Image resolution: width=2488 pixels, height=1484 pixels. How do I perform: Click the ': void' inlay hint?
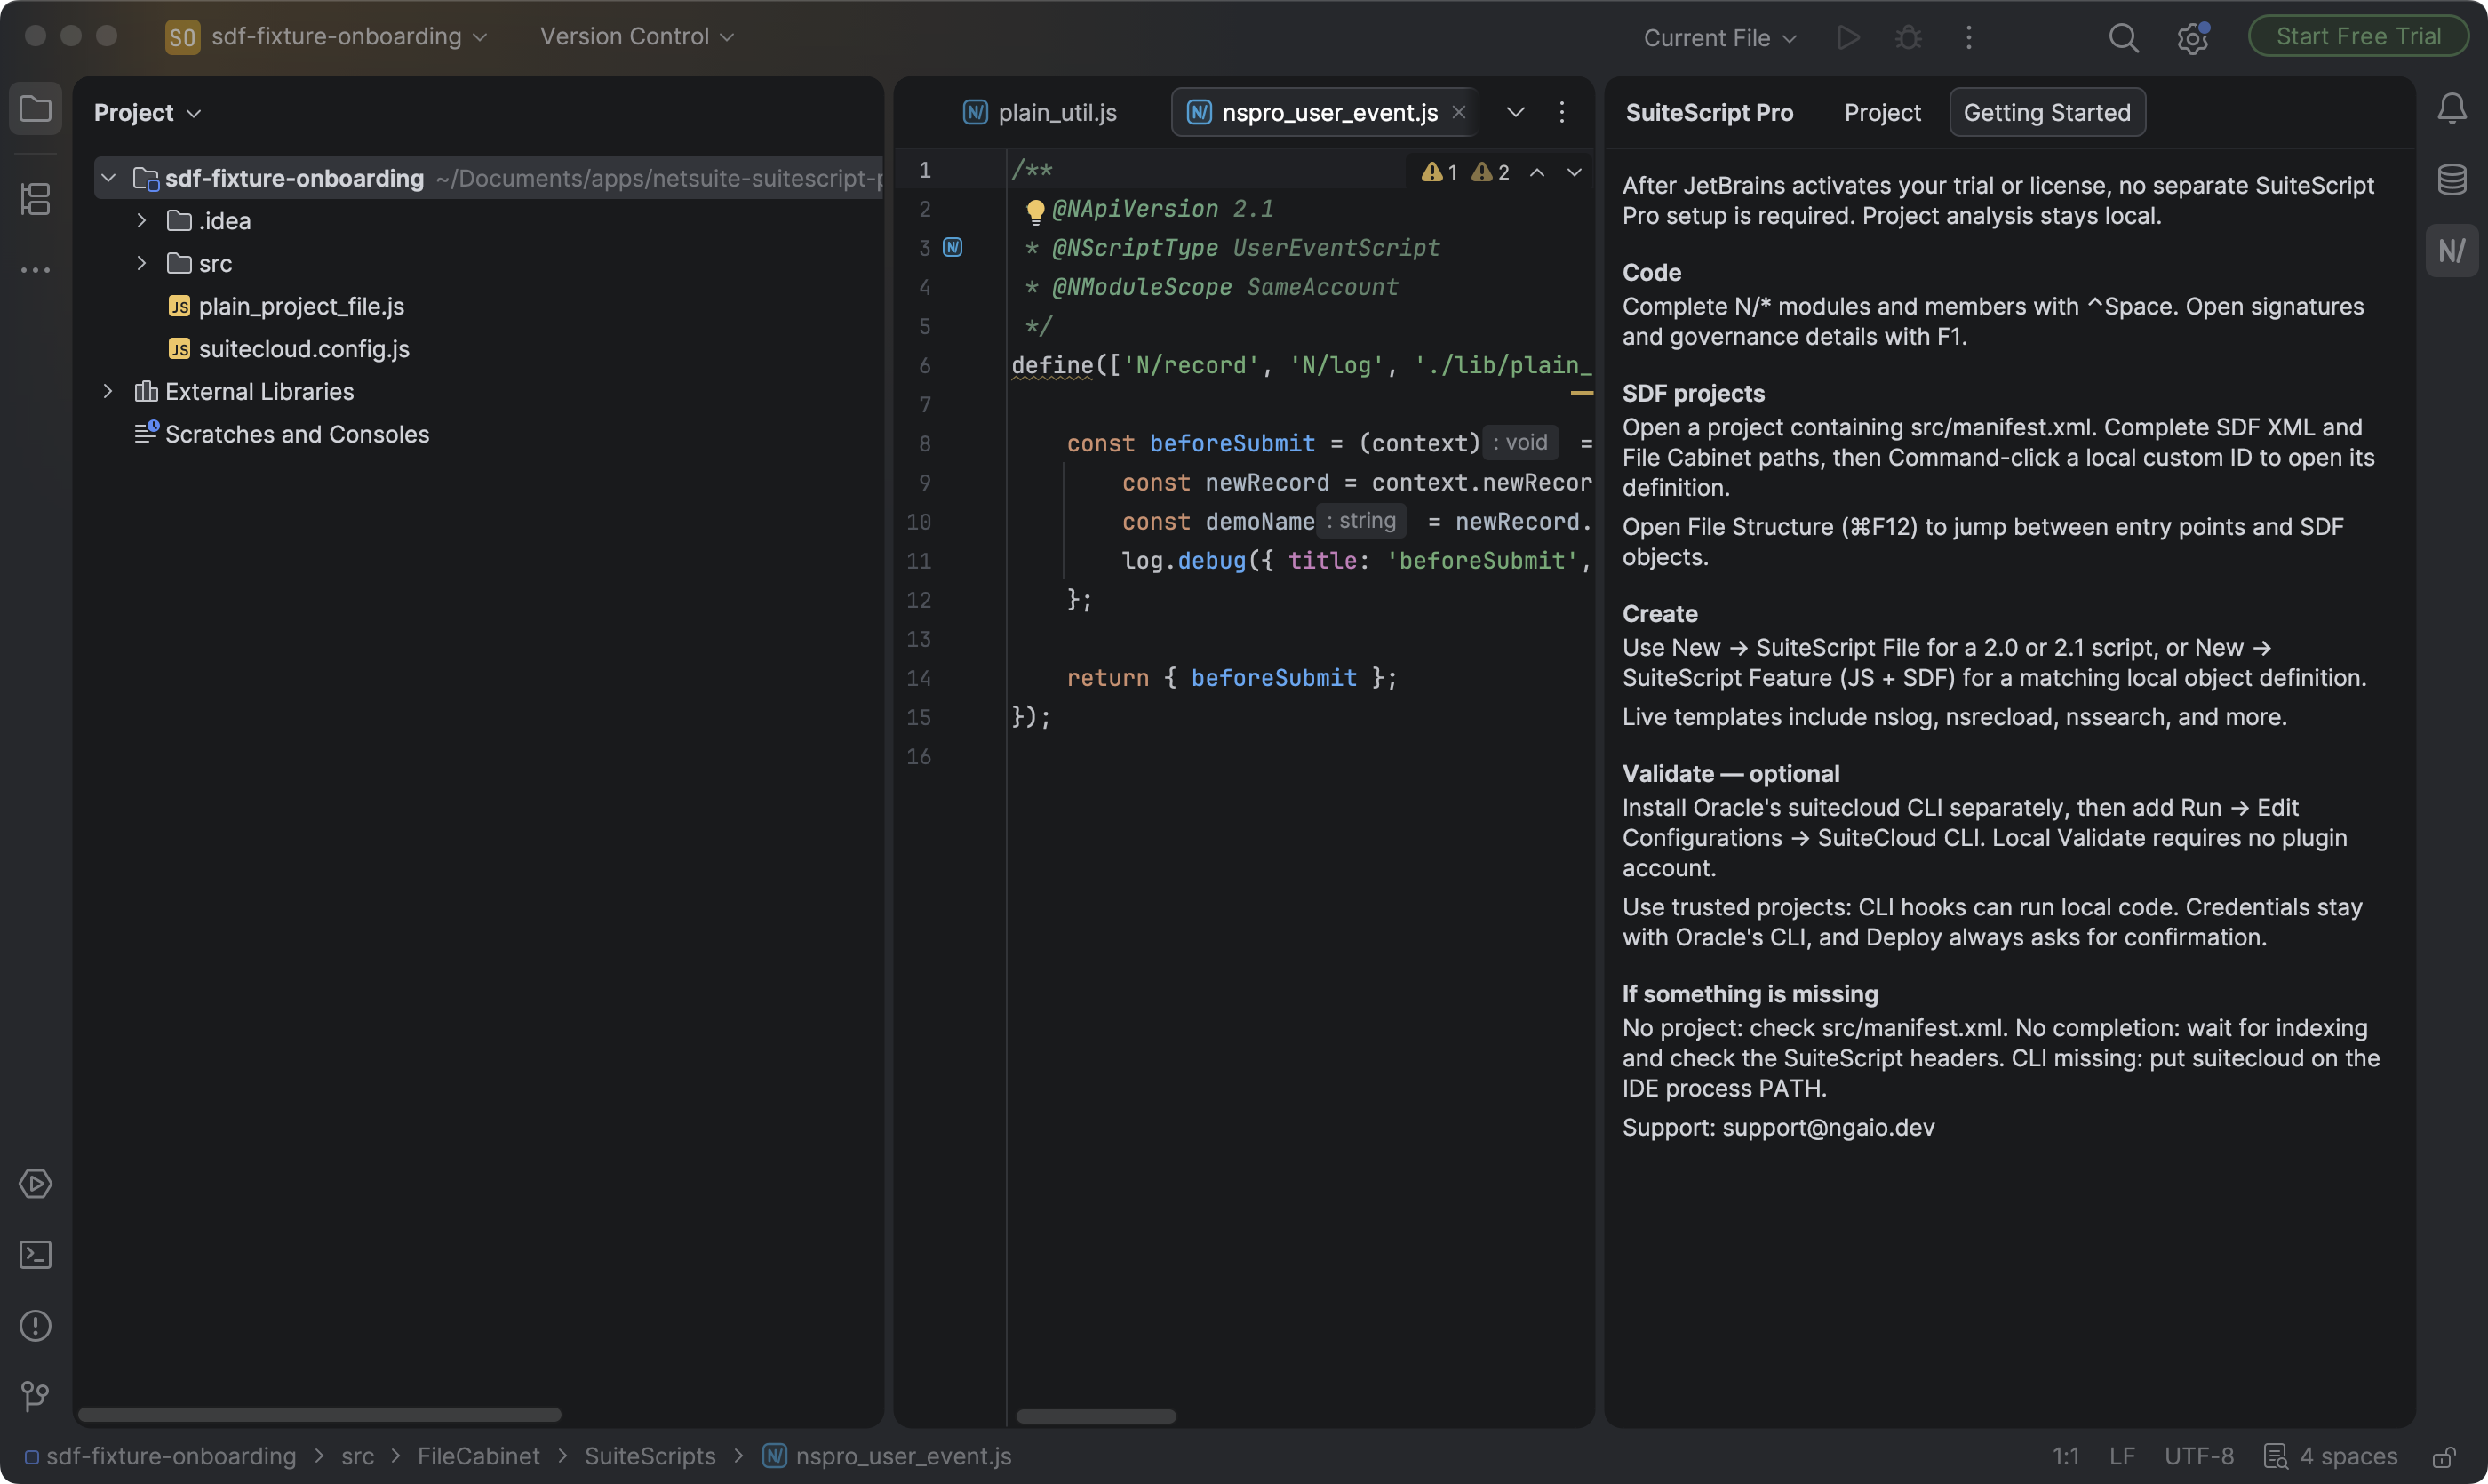[1520, 443]
